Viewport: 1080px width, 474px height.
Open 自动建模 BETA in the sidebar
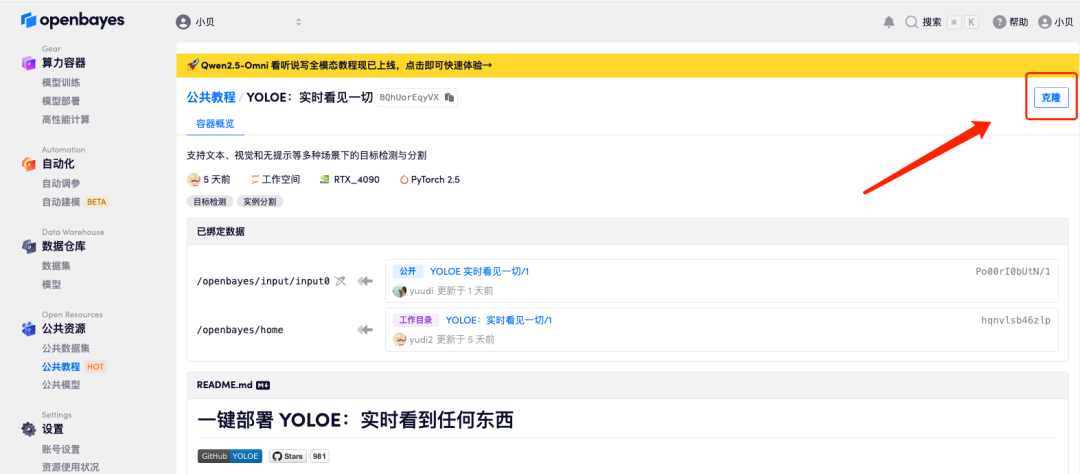pos(75,202)
